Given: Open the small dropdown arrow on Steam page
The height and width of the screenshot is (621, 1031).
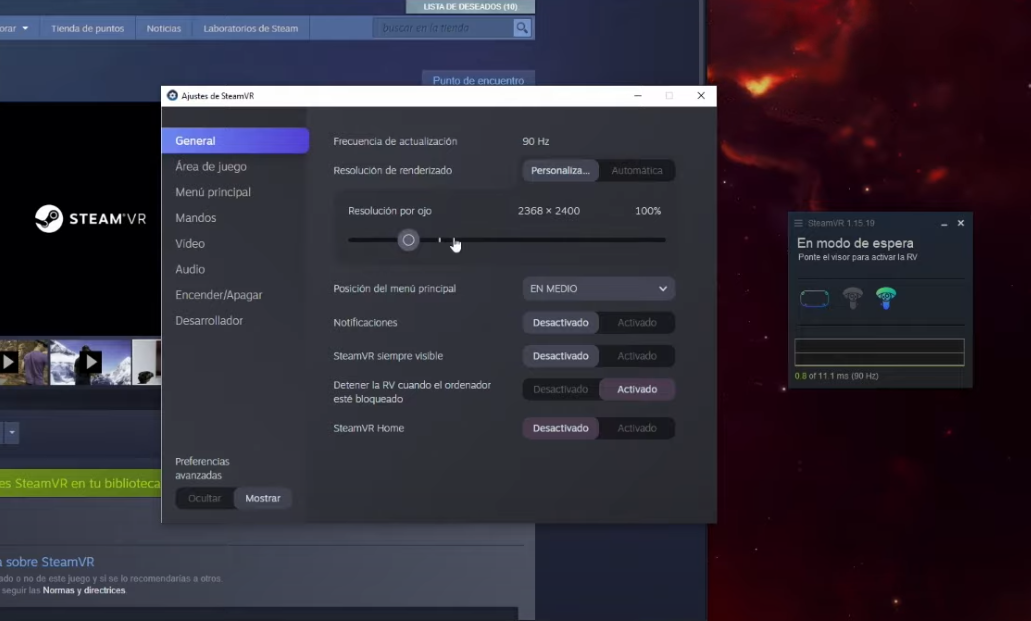Looking at the screenshot, I should point(12,432).
